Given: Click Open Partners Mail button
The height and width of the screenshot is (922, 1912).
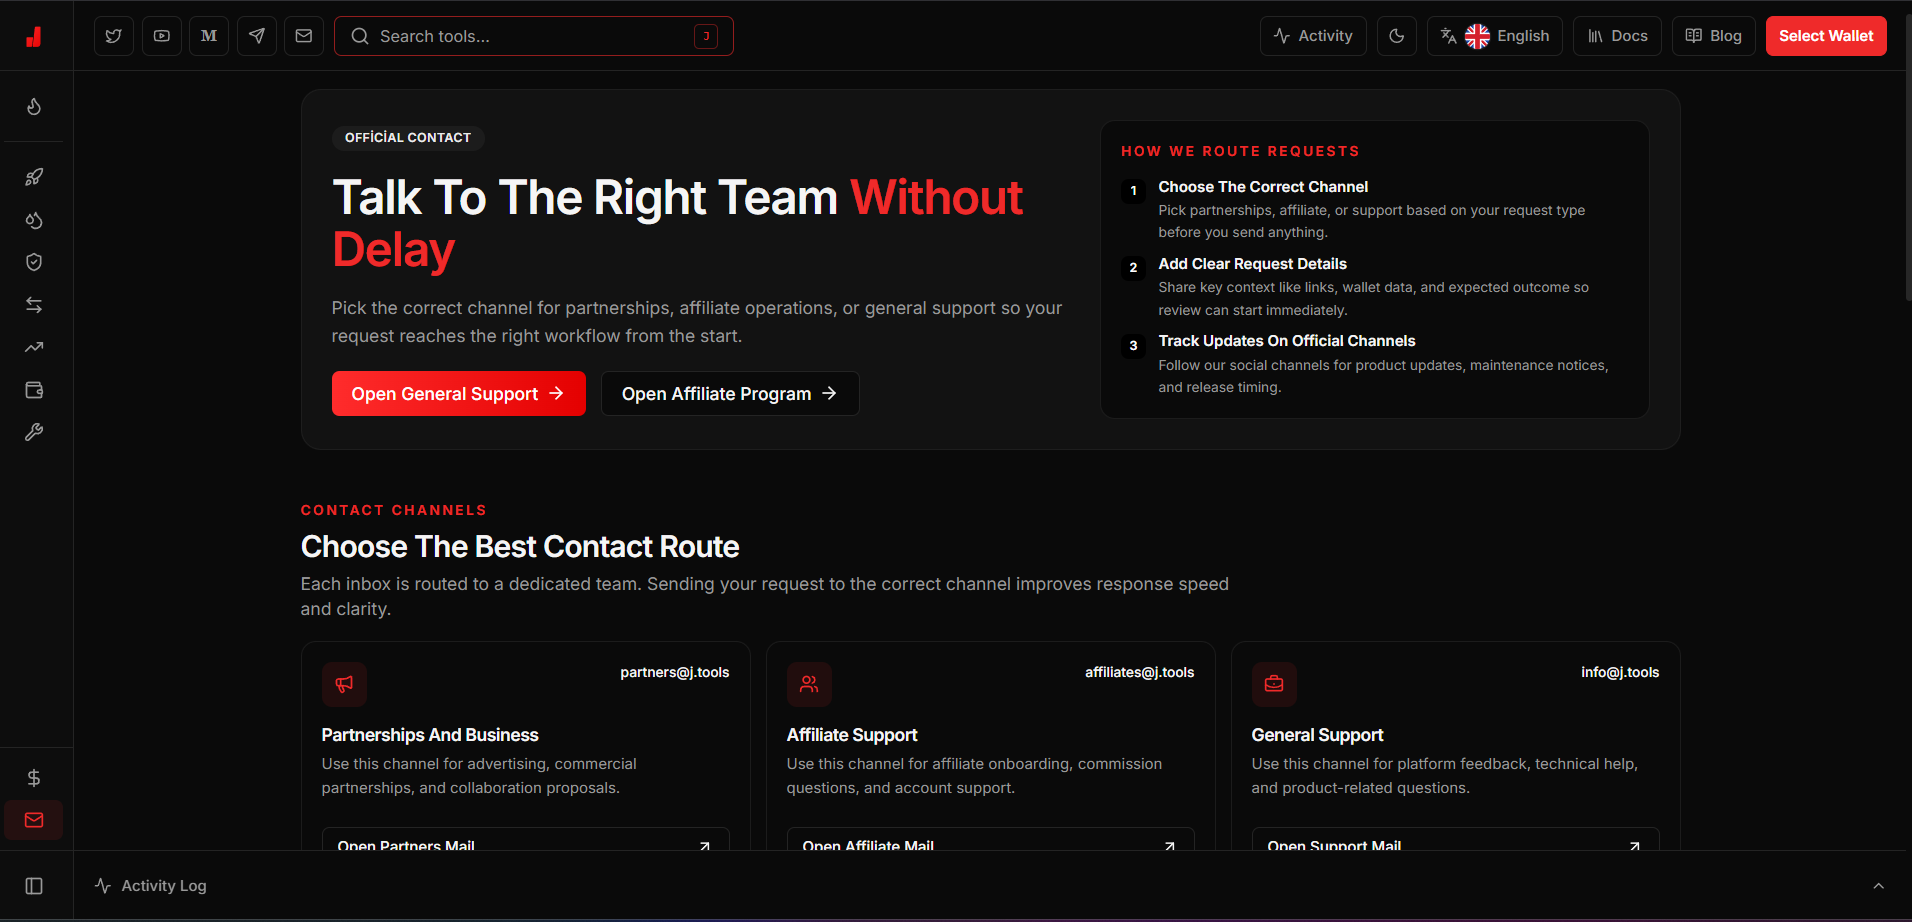Looking at the screenshot, I should [526, 841].
